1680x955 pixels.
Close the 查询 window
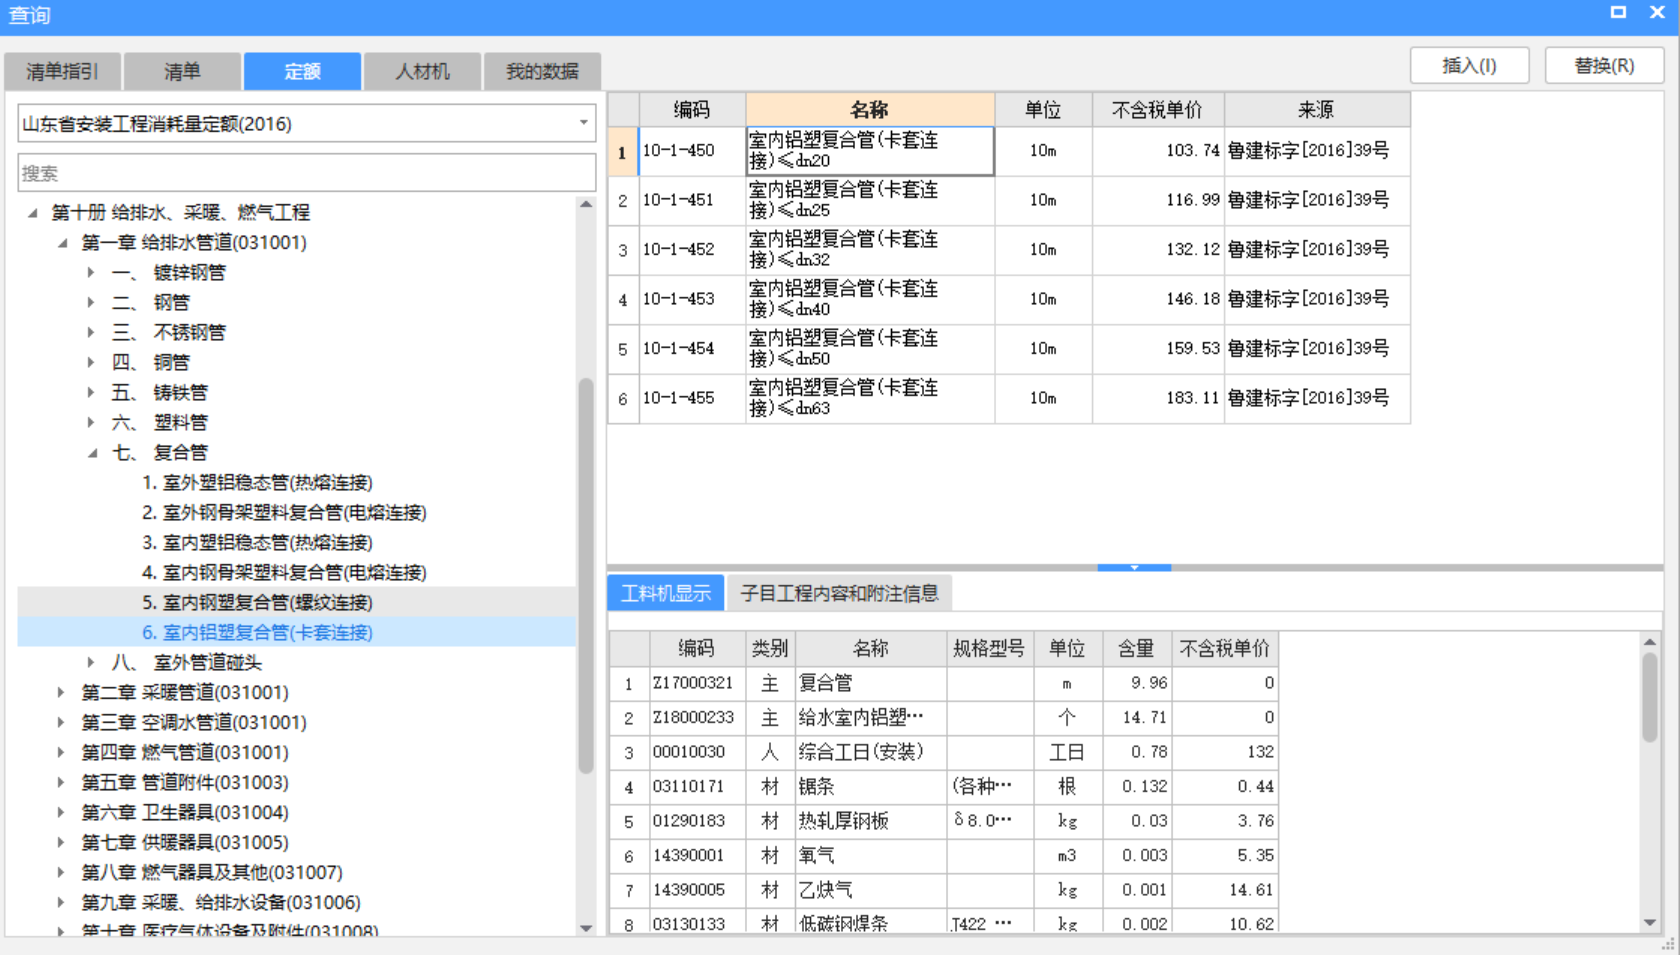coord(1657,13)
